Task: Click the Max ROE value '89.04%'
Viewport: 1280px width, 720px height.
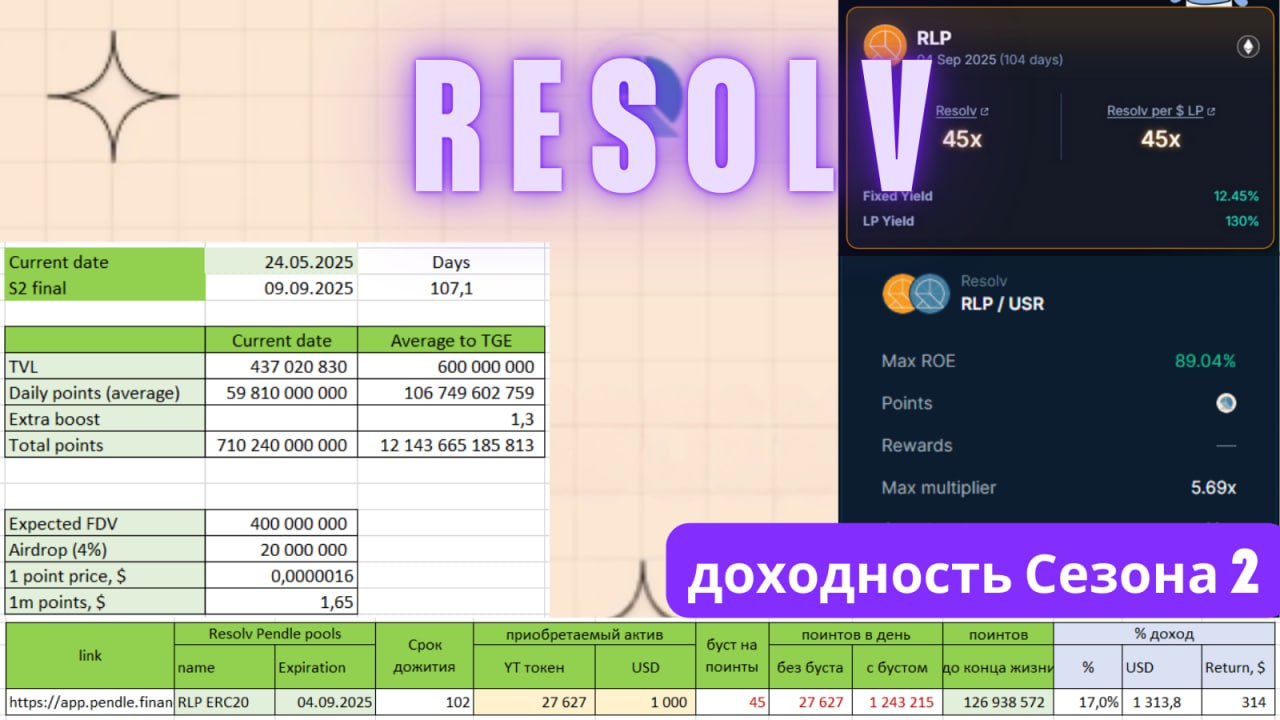Action: (x=1205, y=361)
